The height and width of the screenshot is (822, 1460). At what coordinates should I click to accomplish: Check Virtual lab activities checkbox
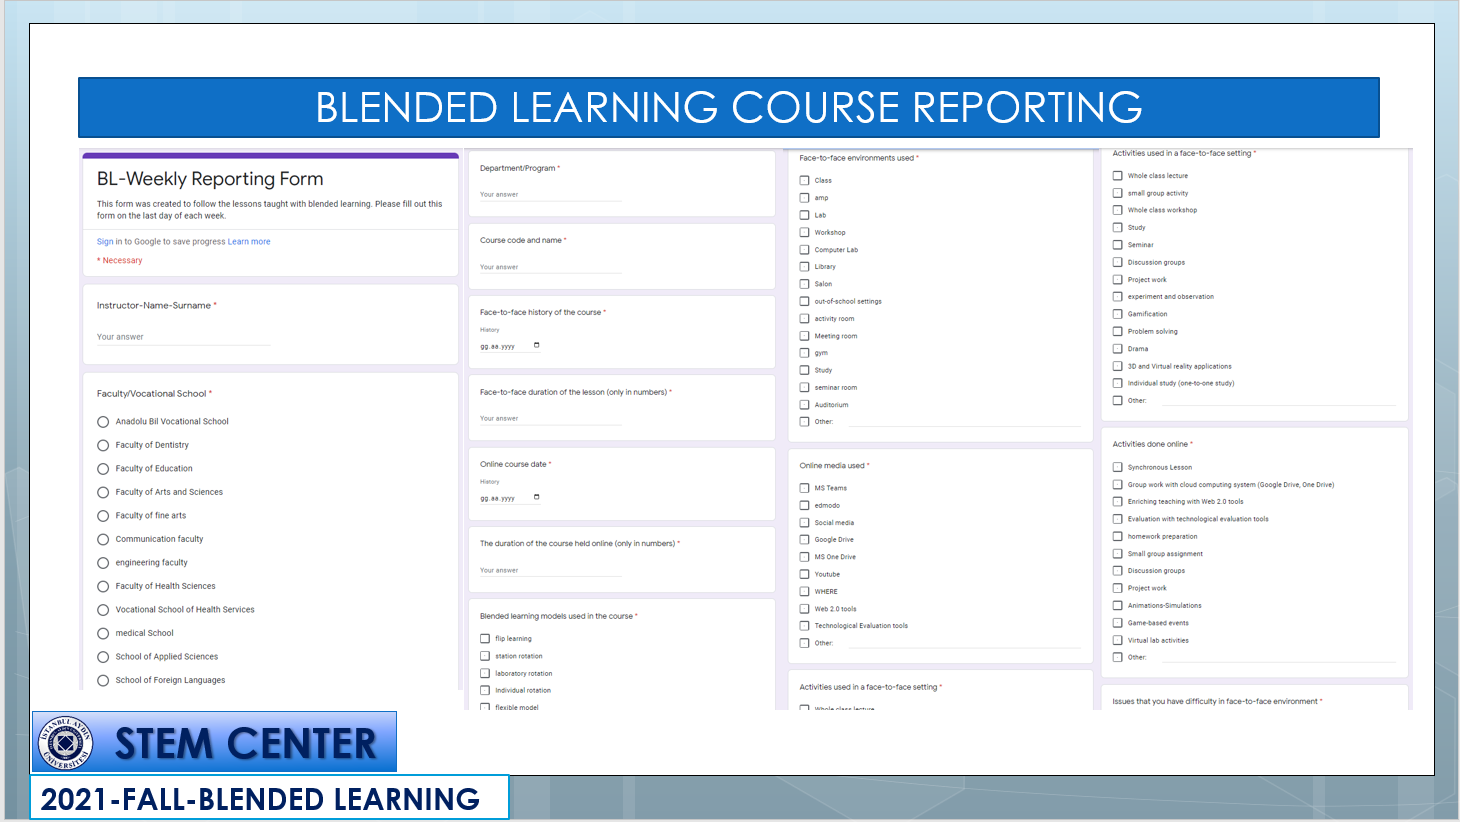pos(1117,640)
